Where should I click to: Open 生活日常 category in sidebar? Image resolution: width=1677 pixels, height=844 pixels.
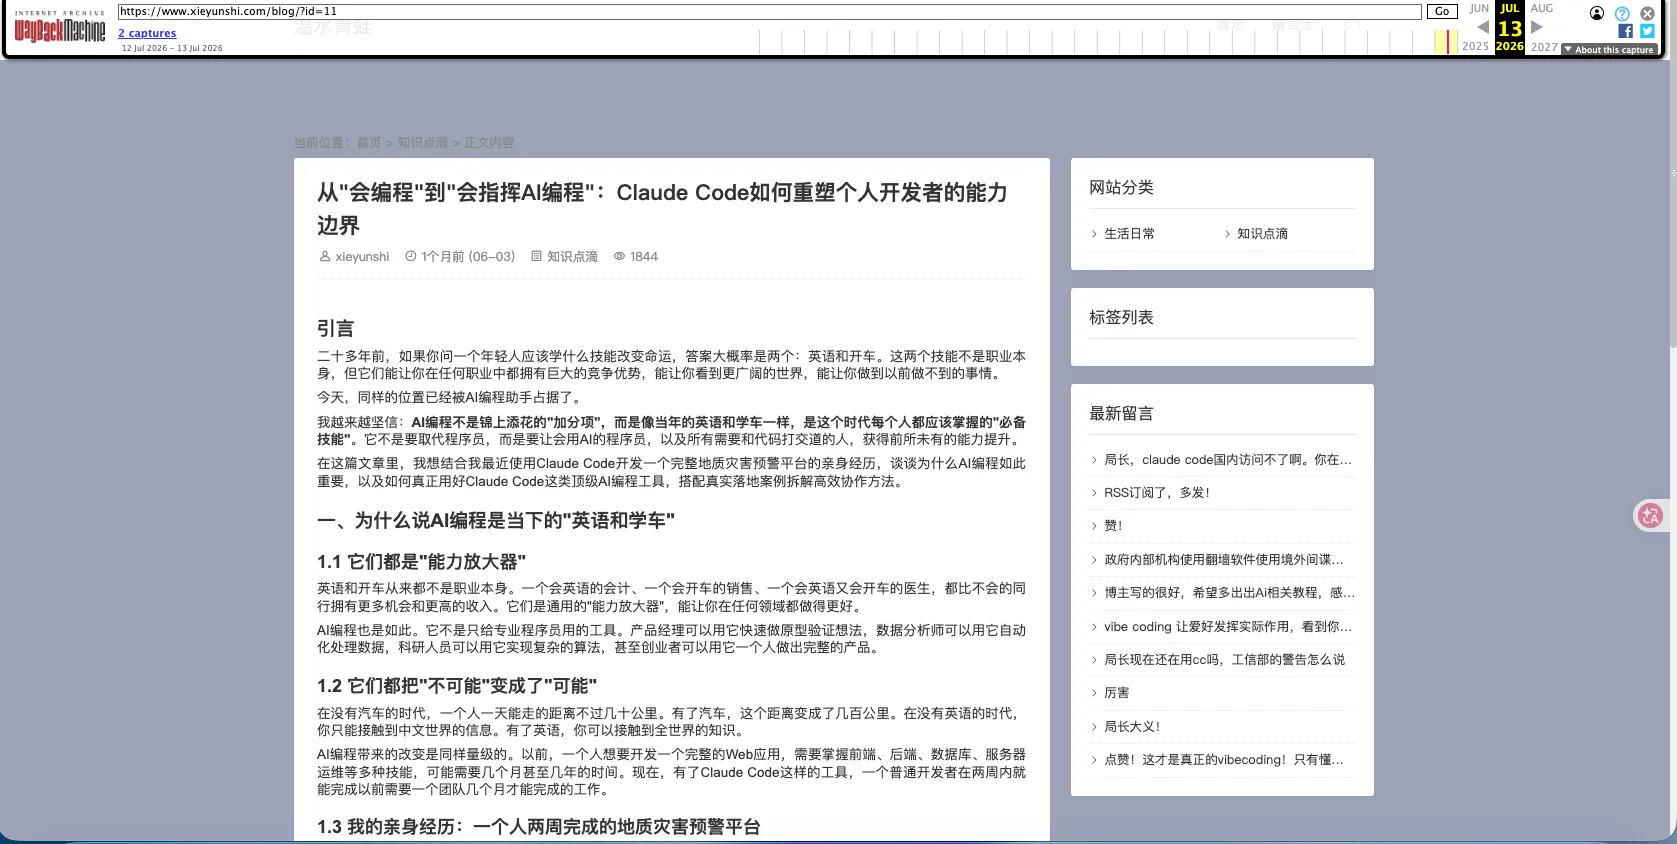(x=1129, y=234)
